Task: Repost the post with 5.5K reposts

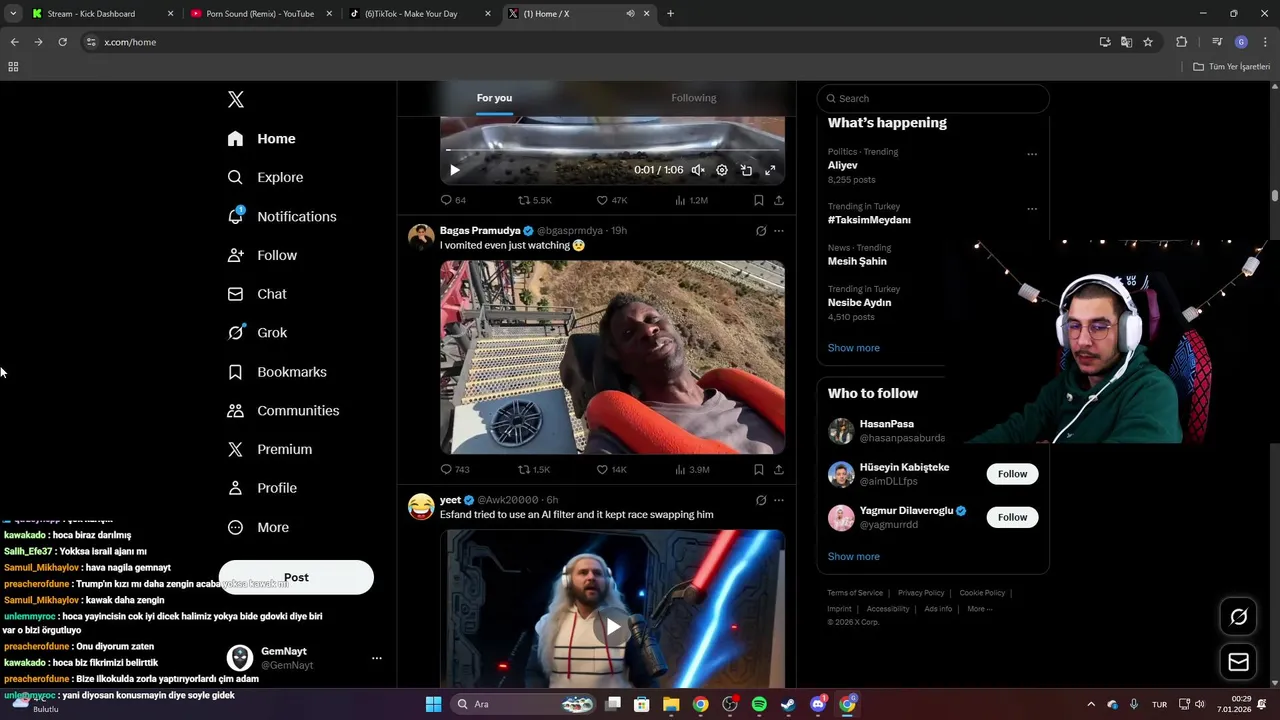Action: tap(534, 200)
